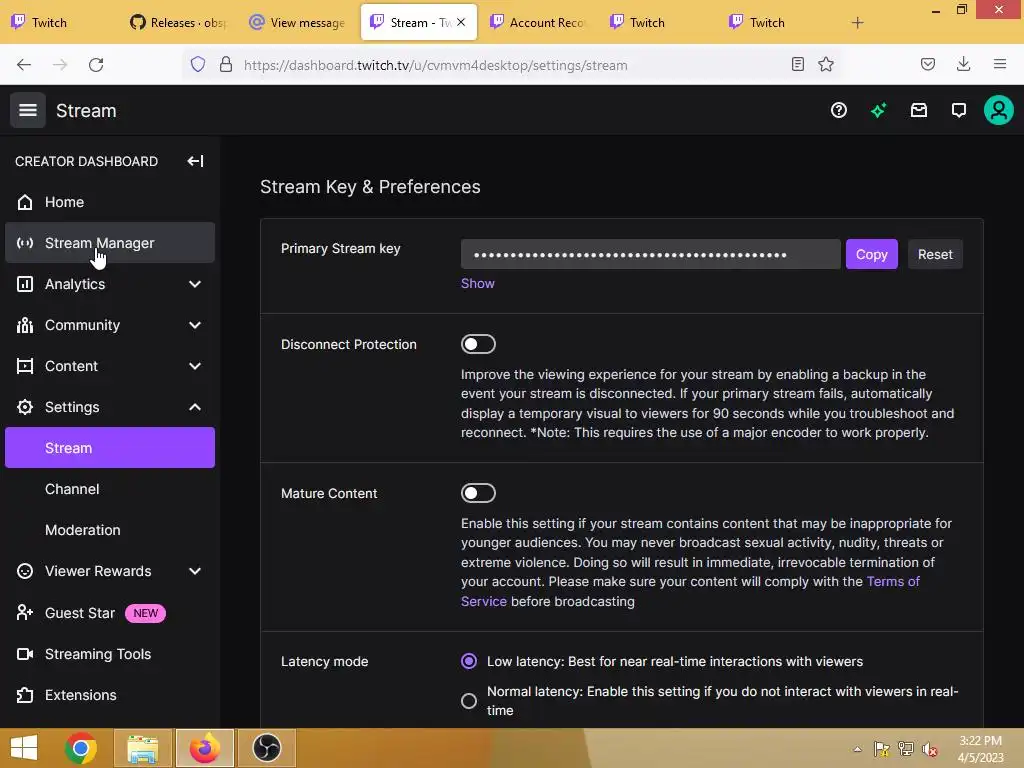This screenshot has height=768, width=1024.
Task: Click the padlock site info icon
Action: point(225,64)
